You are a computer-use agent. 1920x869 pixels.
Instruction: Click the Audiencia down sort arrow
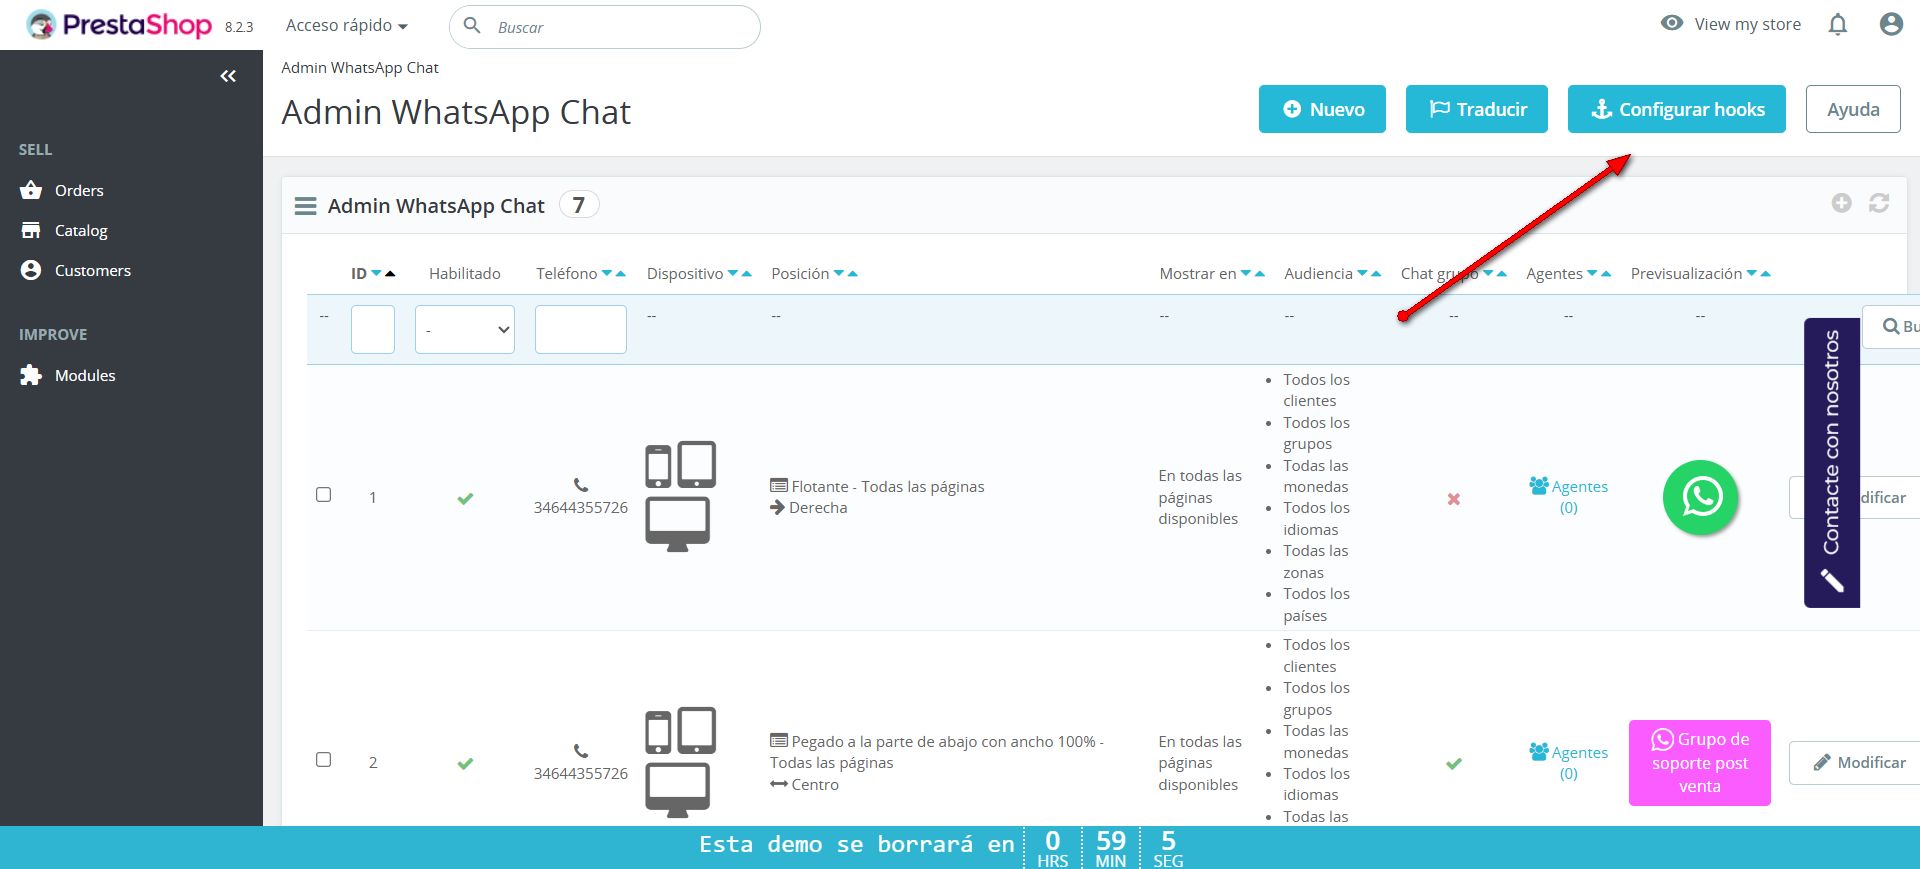coord(1362,274)
